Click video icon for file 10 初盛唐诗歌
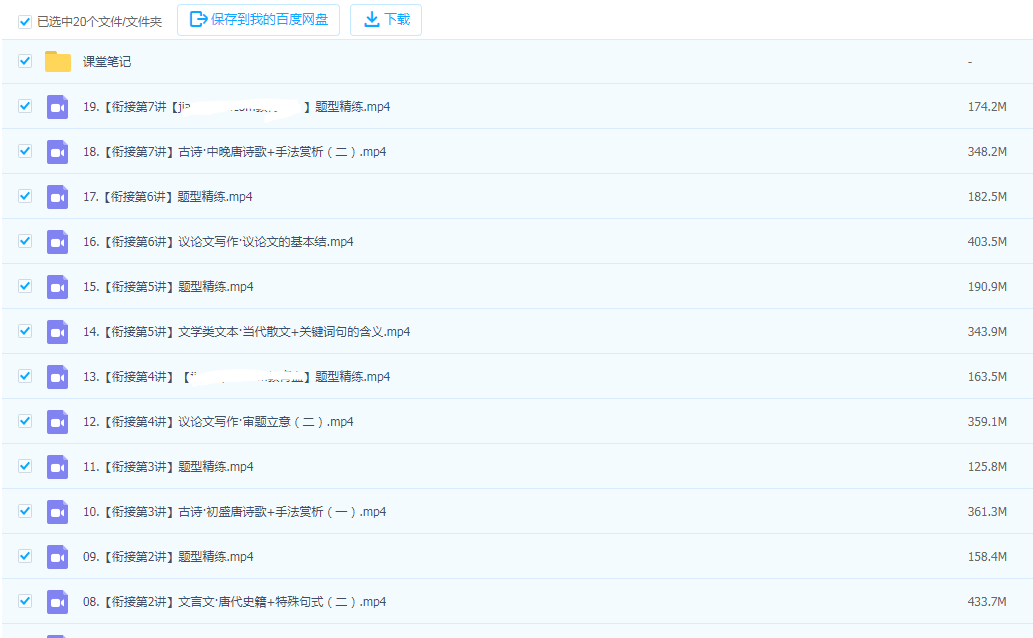 click(x=58, y=512)
